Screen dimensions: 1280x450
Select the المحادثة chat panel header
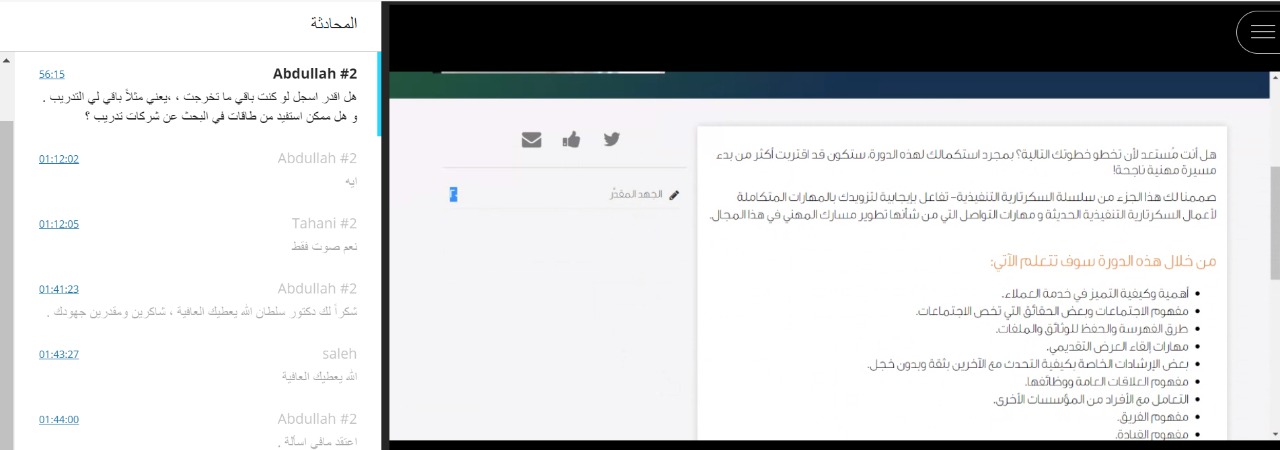tap(333, 23)
